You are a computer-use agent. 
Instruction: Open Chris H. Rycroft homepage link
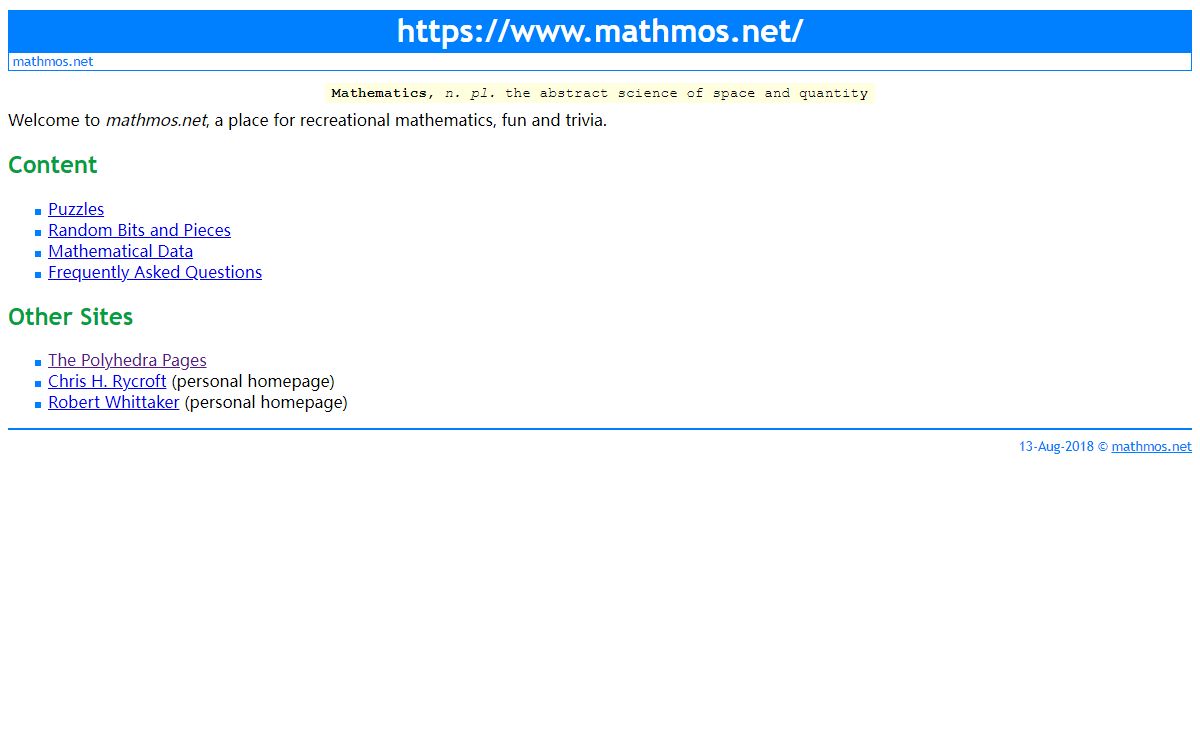coord(107,381)
